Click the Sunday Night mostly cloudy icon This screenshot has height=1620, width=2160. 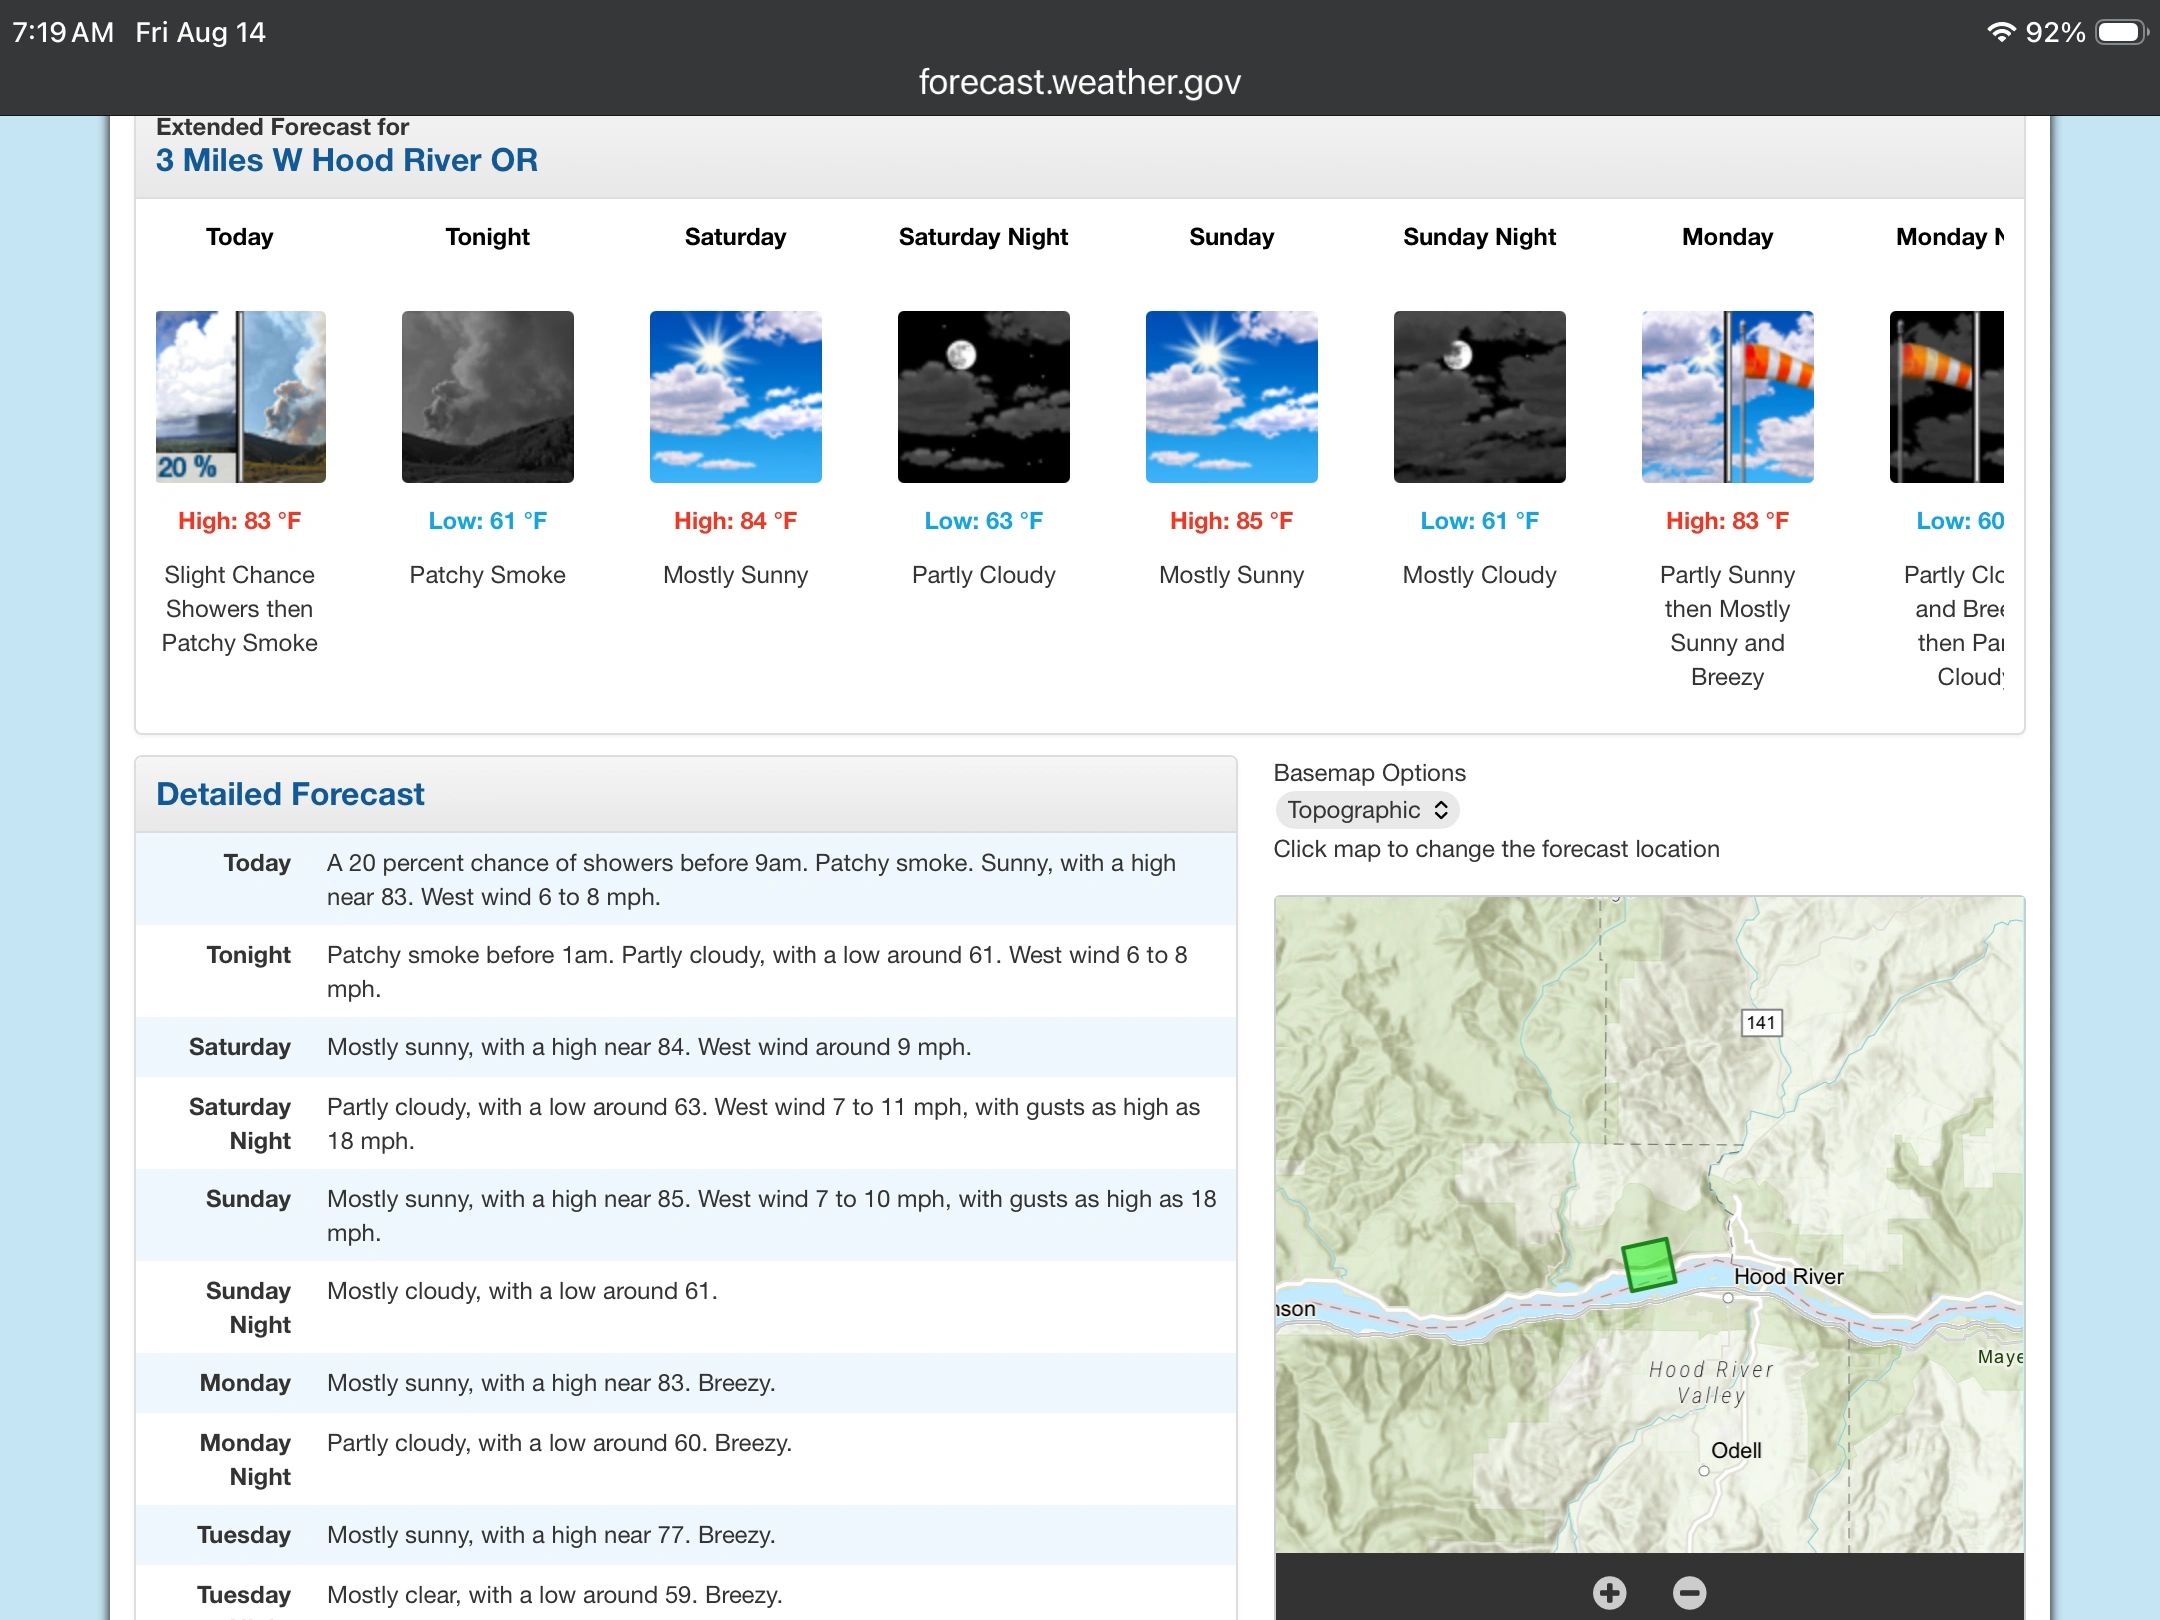1480,397
